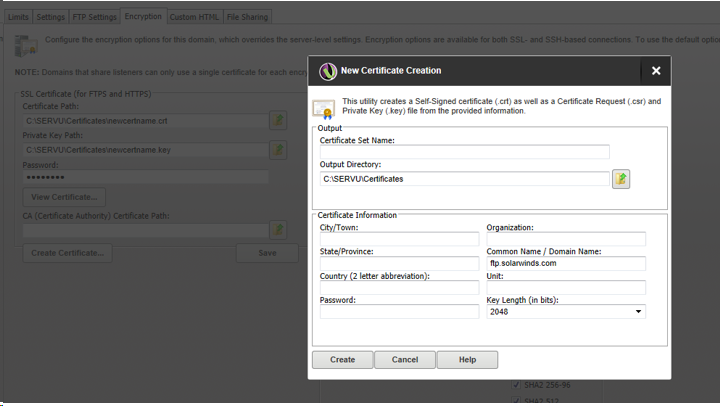Select the Custom HTML tab
The height and width of the screenshot is (406, 720).
click(x=194, y=17)
